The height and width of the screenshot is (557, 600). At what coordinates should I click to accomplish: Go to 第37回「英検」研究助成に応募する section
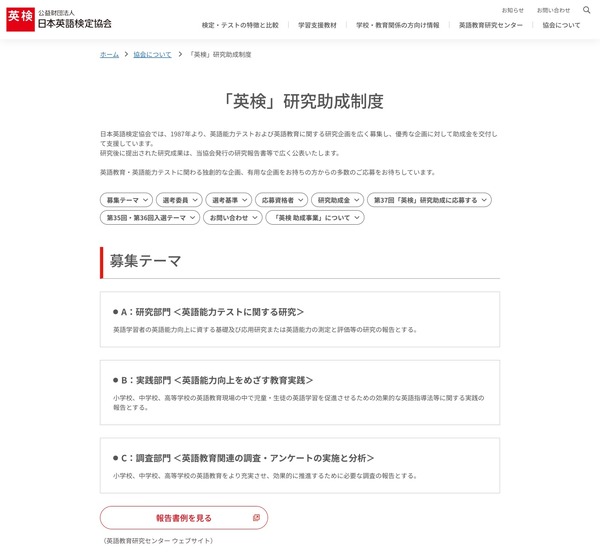pyautogui.click(x=429, y=200)
